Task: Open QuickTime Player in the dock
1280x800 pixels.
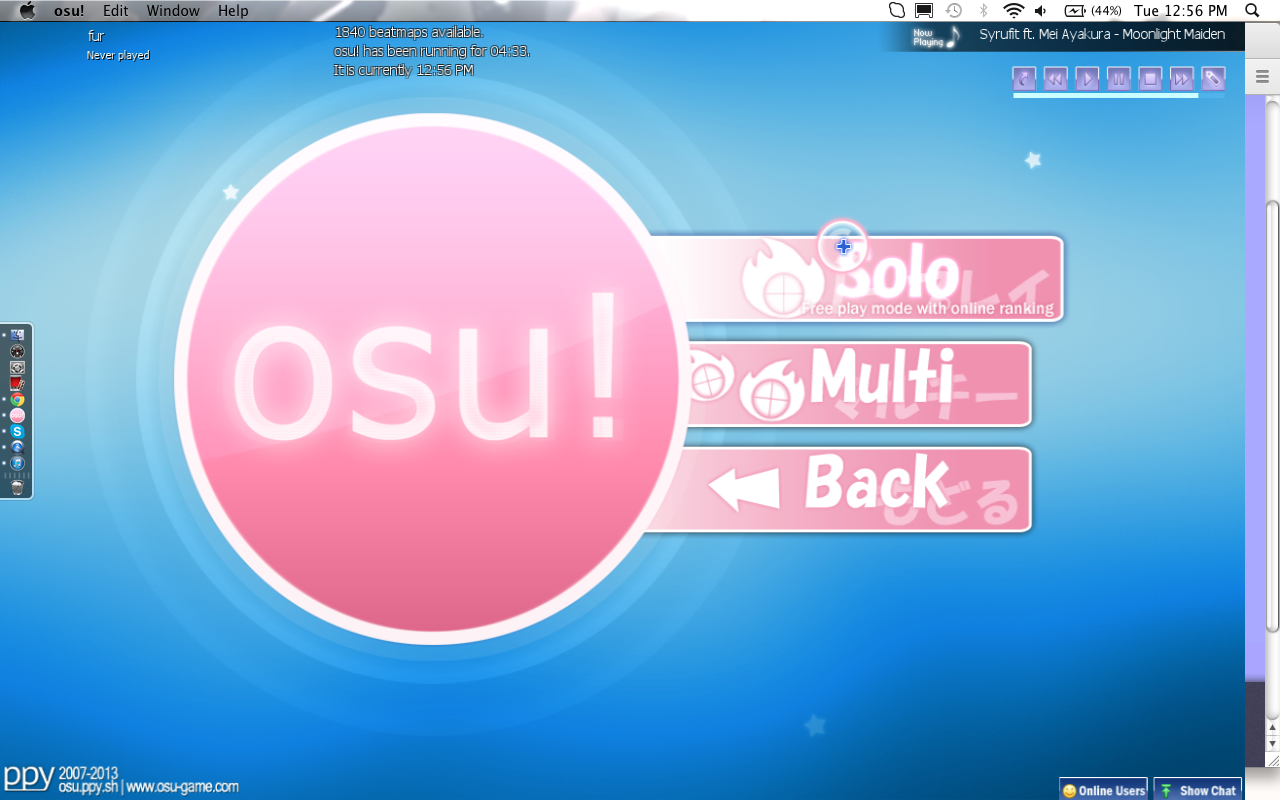Action: [17, 447]
